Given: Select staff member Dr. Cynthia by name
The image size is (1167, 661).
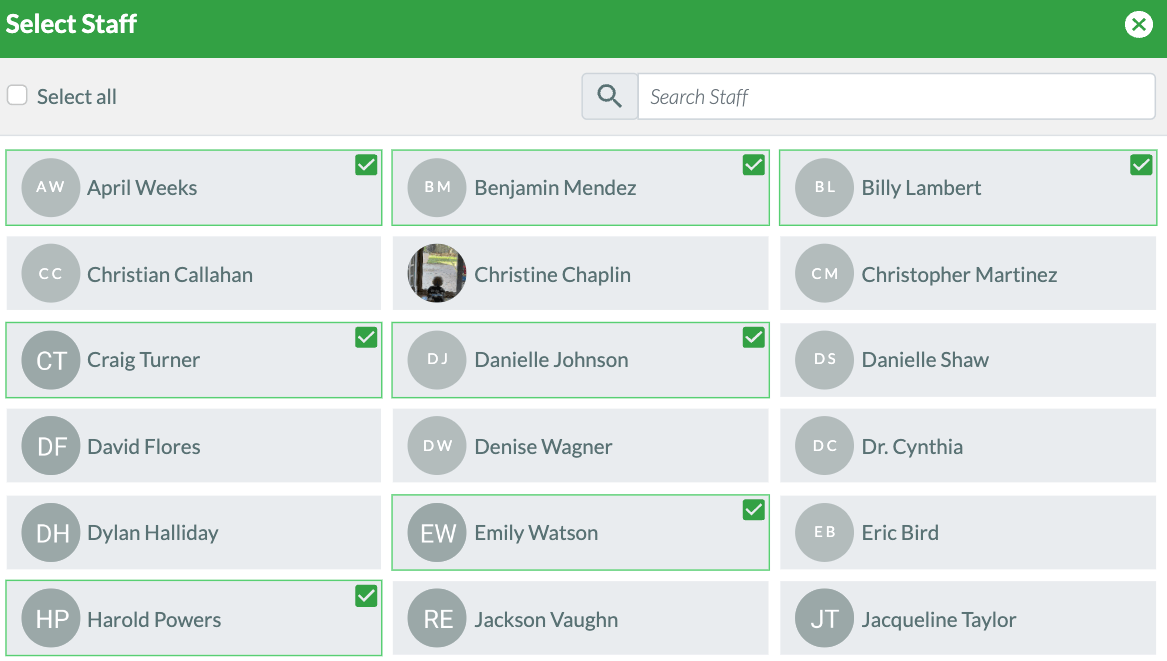Looking at the screenshot, I should (912, 447).
